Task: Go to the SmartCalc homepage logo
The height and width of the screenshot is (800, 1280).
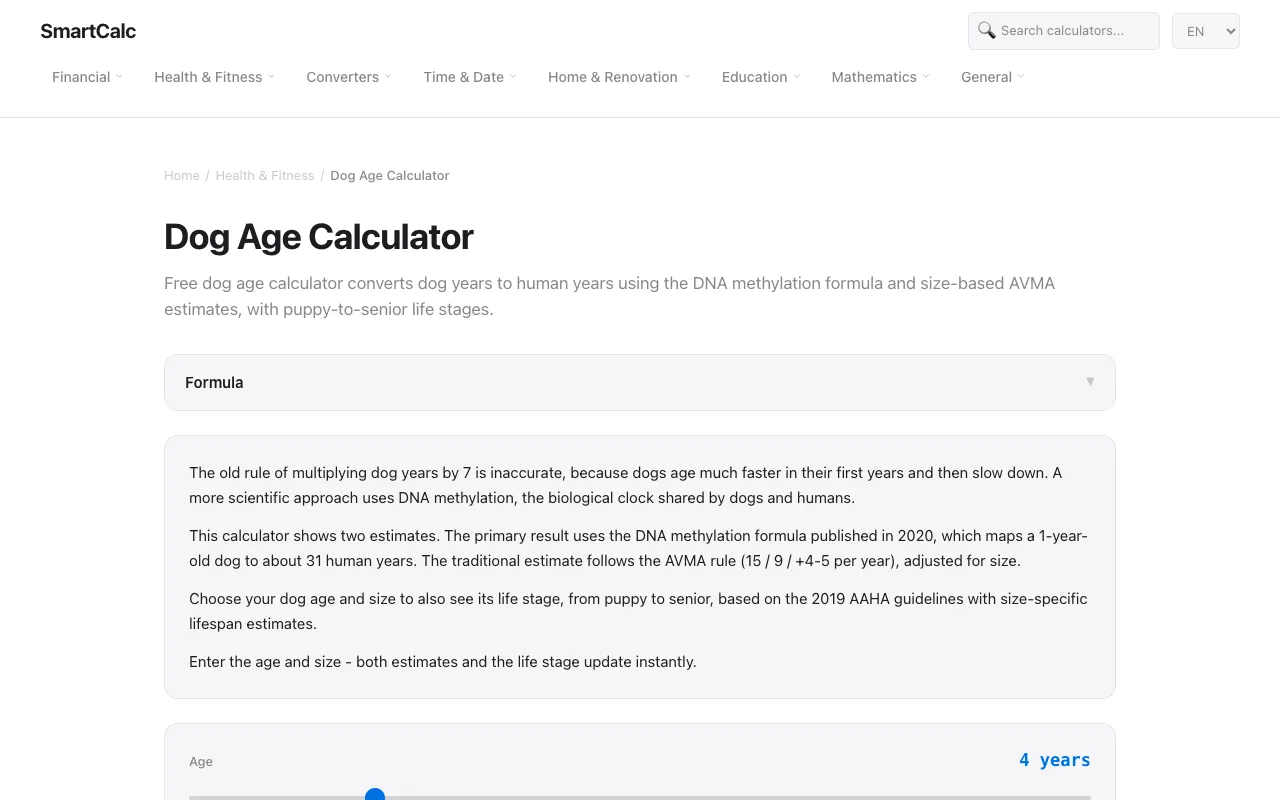Action: click(x=88, y=31)
